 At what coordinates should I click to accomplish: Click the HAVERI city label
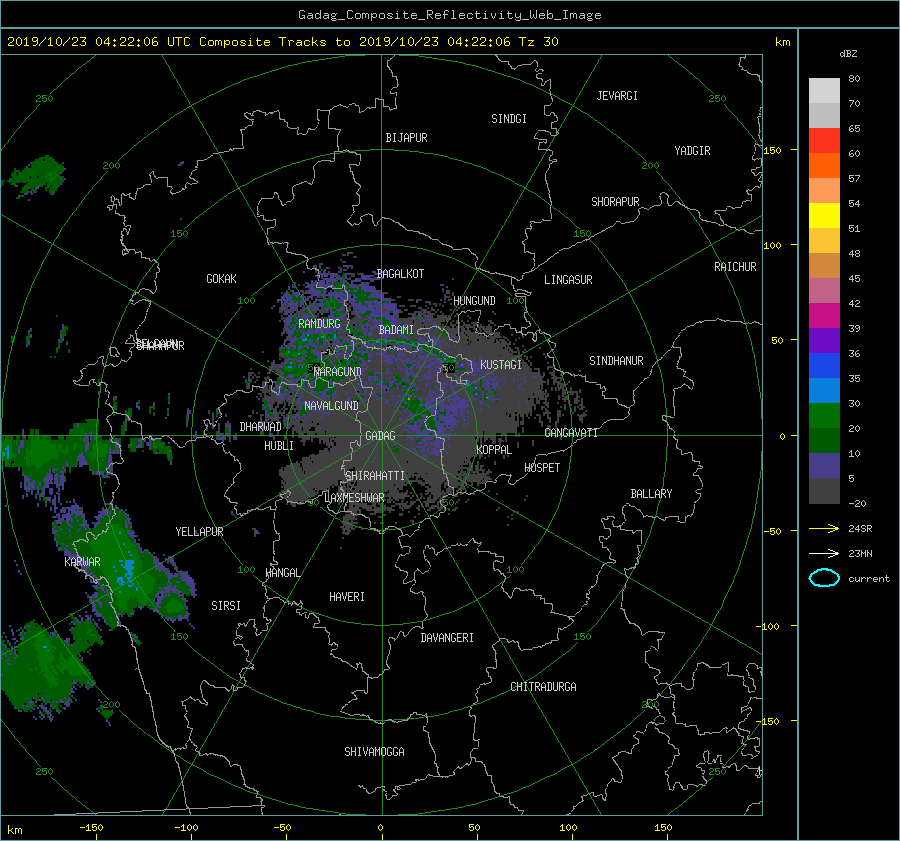point(347,597)
